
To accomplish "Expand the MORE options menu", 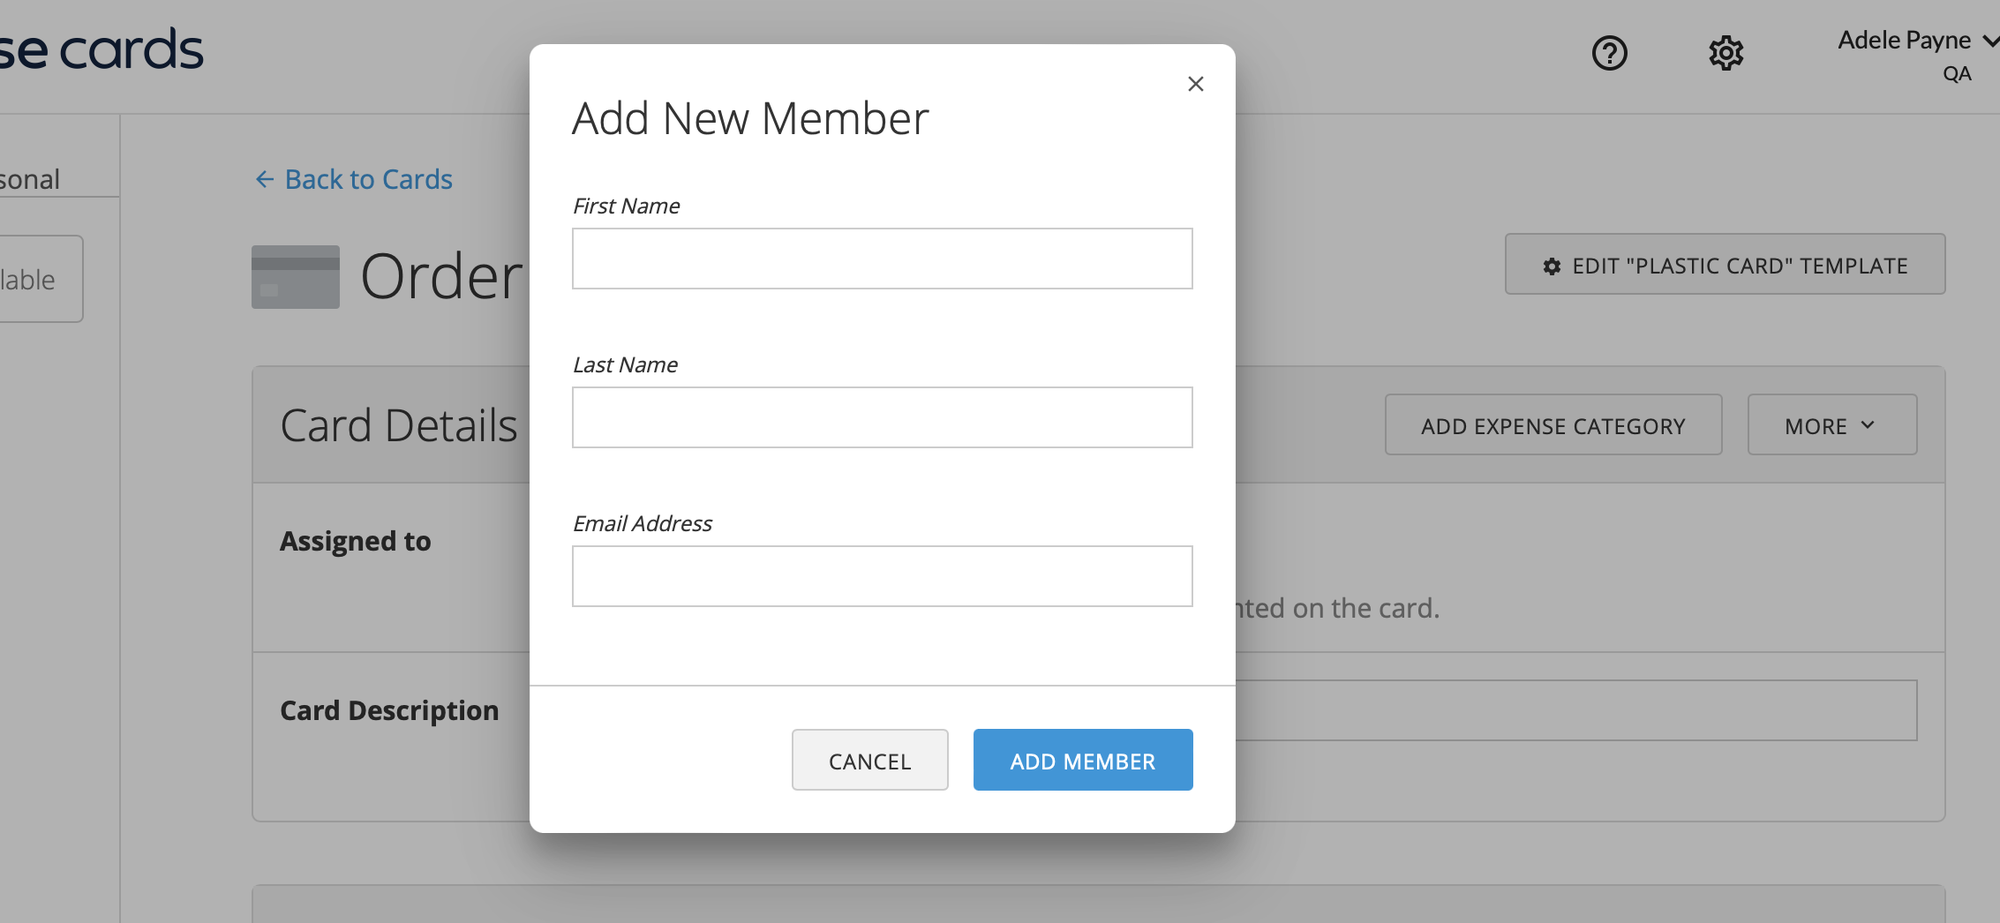I will tap(1831, 425).
